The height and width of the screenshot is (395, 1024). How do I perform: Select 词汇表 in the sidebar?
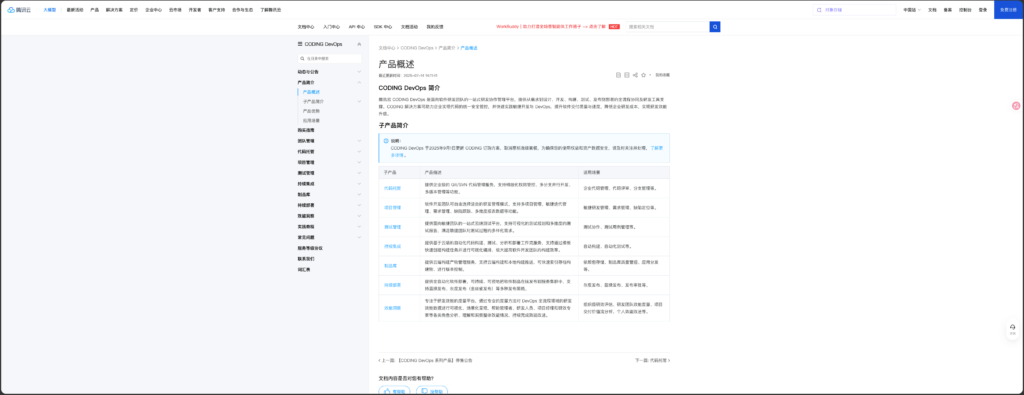[x=304, y=269]
